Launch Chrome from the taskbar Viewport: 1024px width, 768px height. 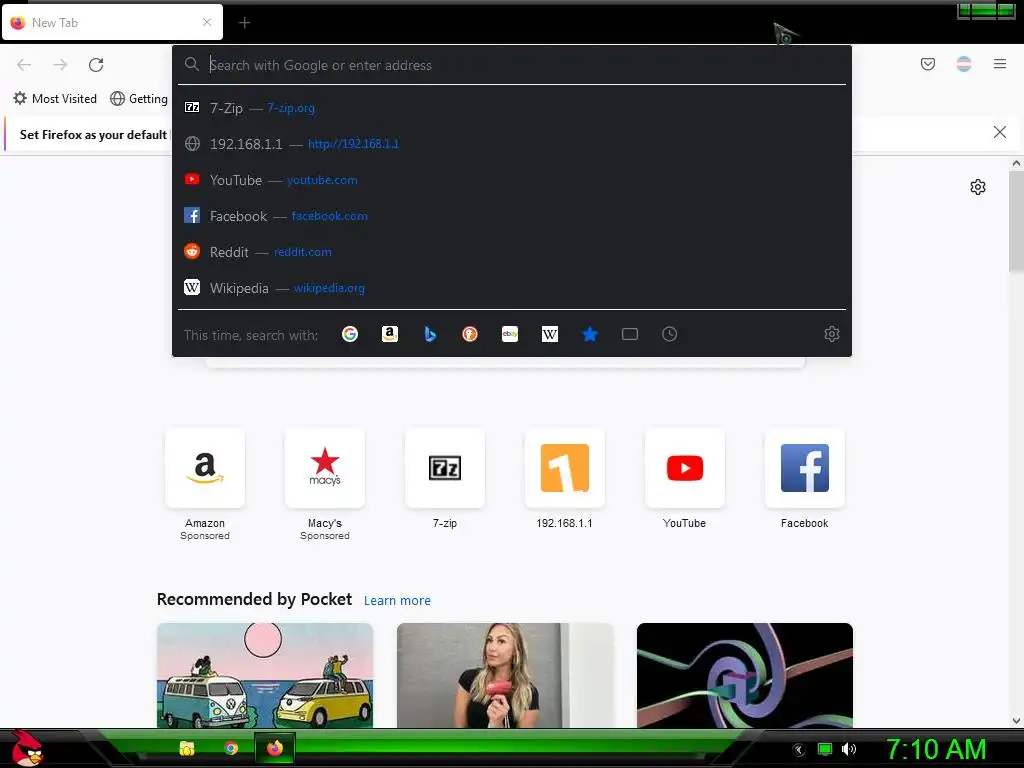(x=231, y=748)
